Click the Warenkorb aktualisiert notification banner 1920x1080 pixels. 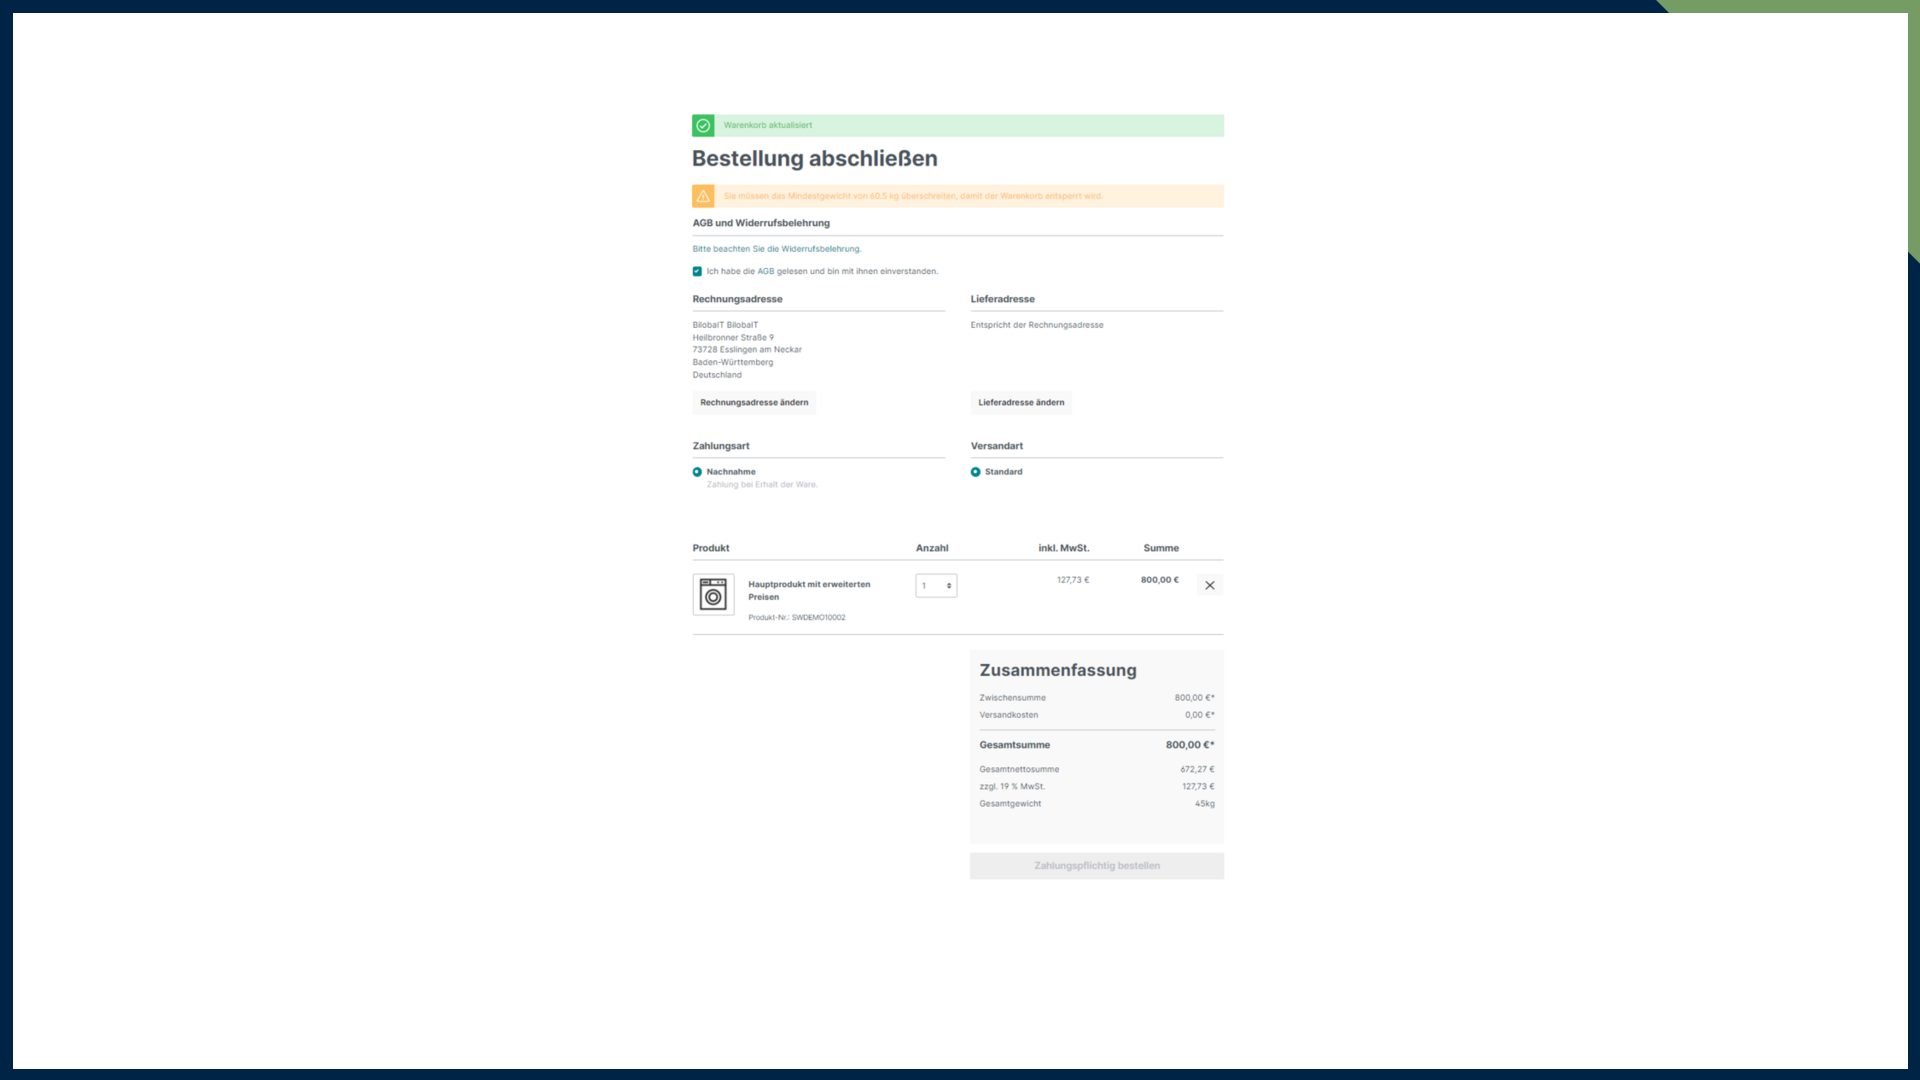tap(957, 125)
